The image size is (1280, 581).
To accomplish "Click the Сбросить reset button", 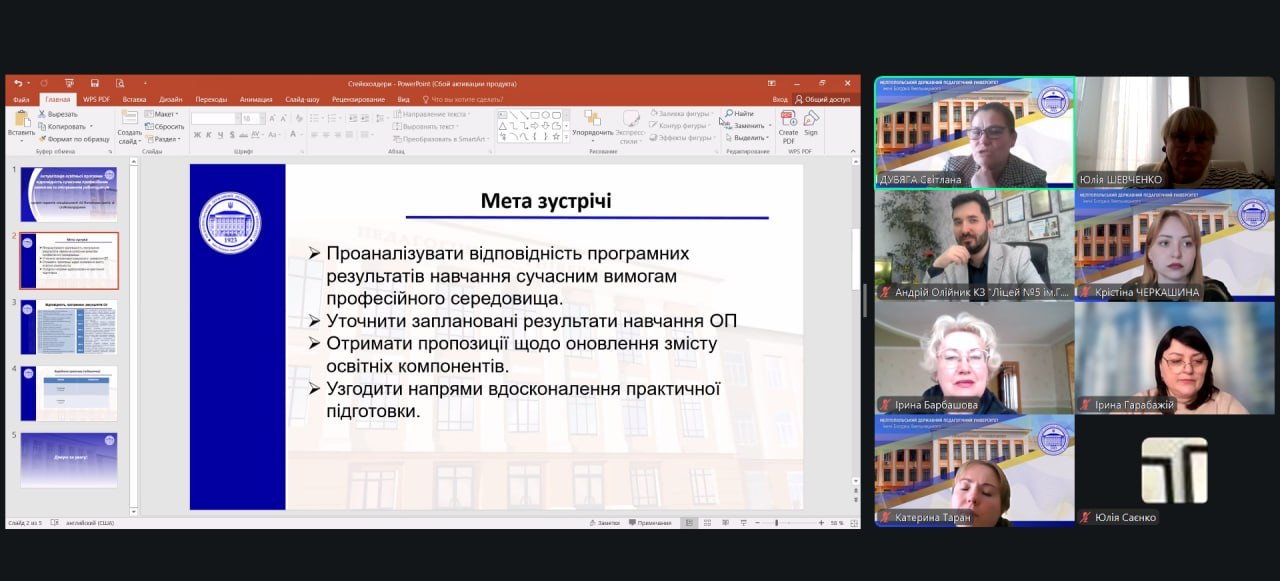I will tap(166, 126).
